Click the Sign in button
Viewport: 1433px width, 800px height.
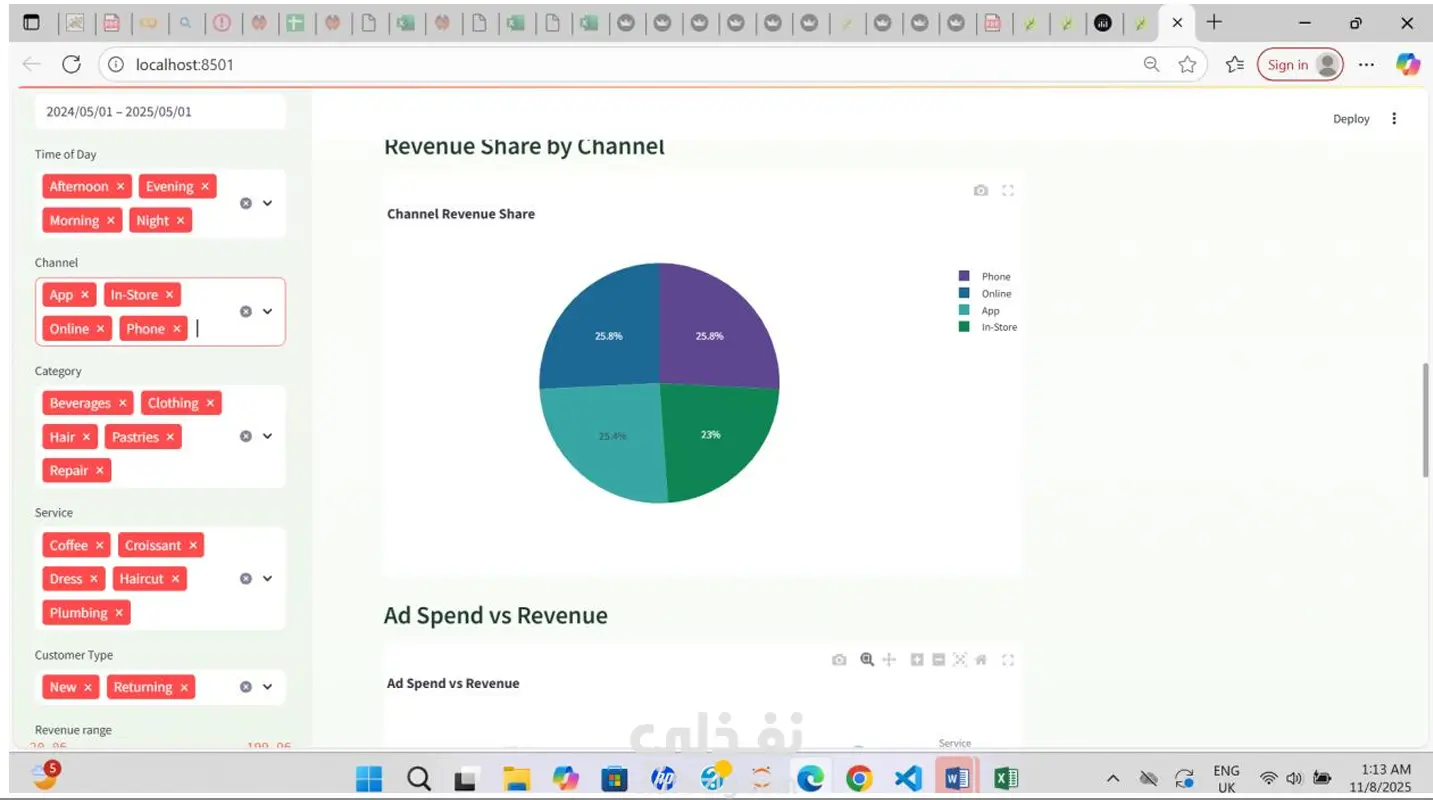click(1300, 65)
